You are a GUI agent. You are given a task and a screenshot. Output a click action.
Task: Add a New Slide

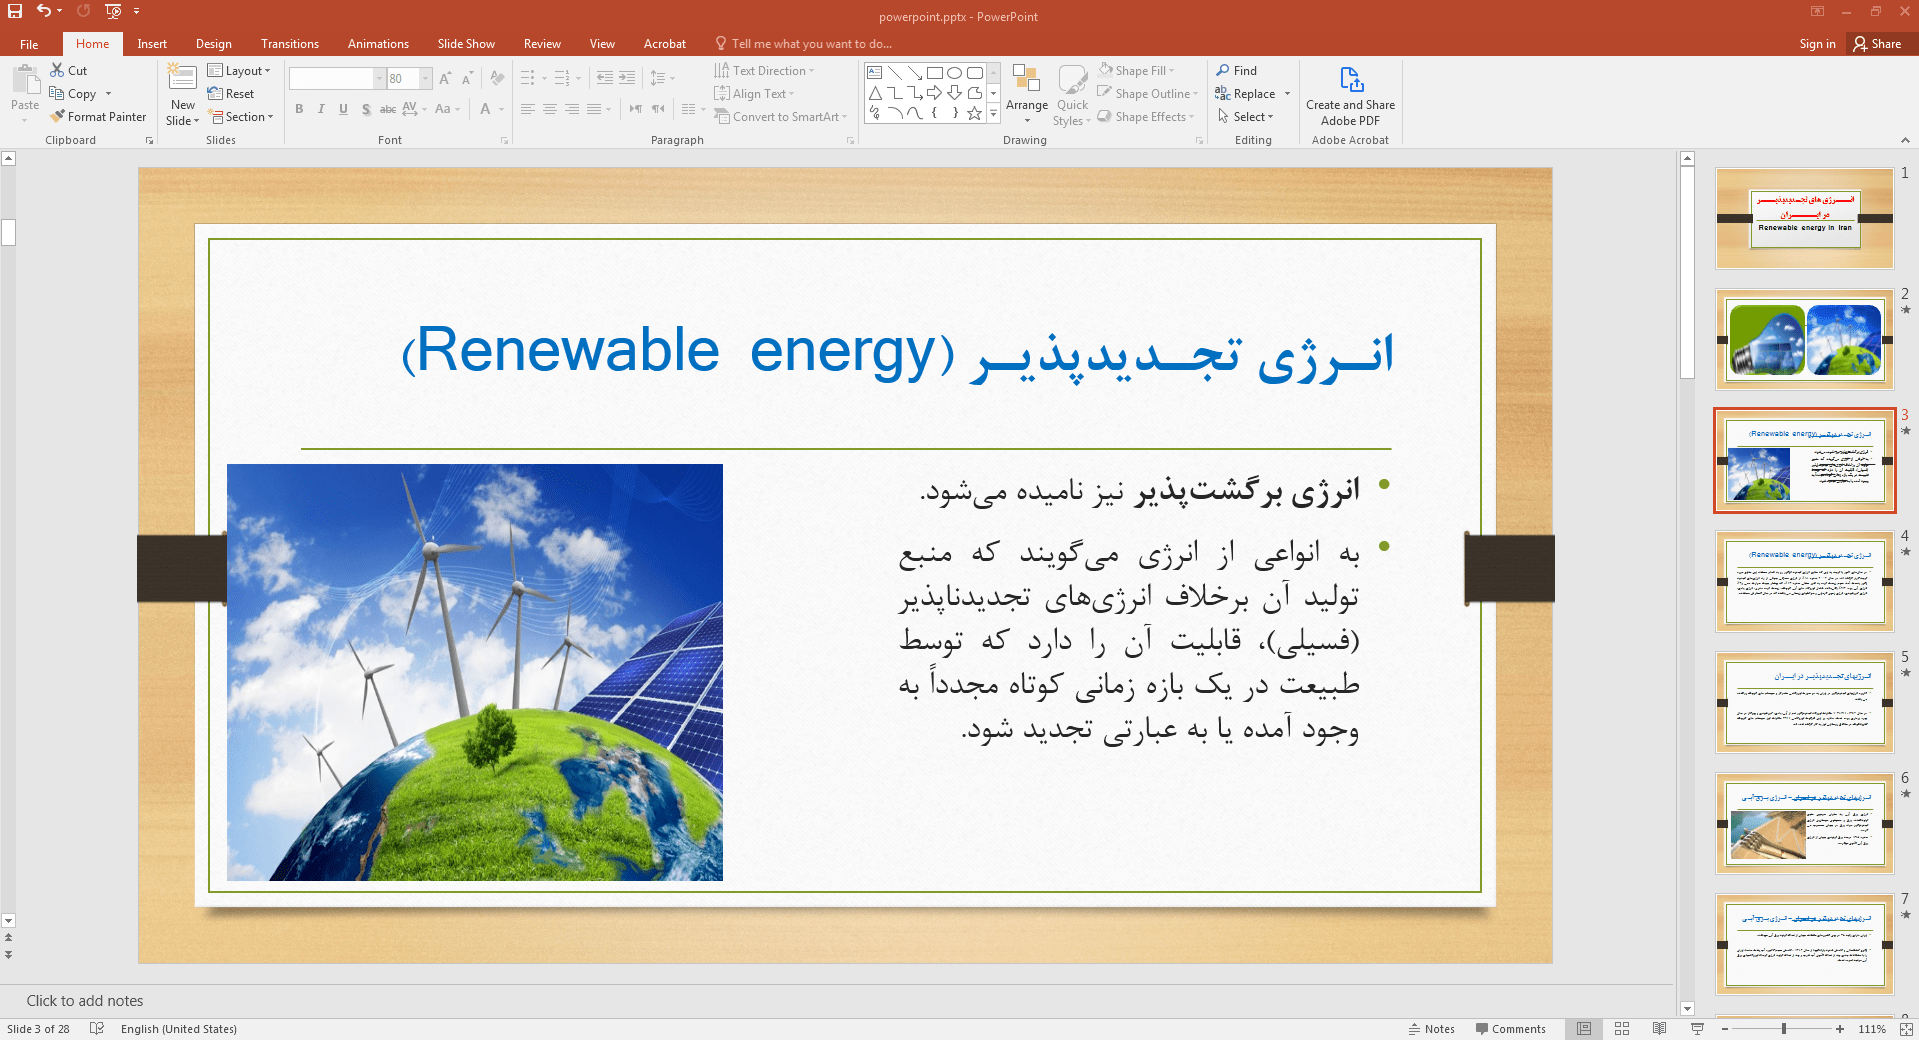183,94
